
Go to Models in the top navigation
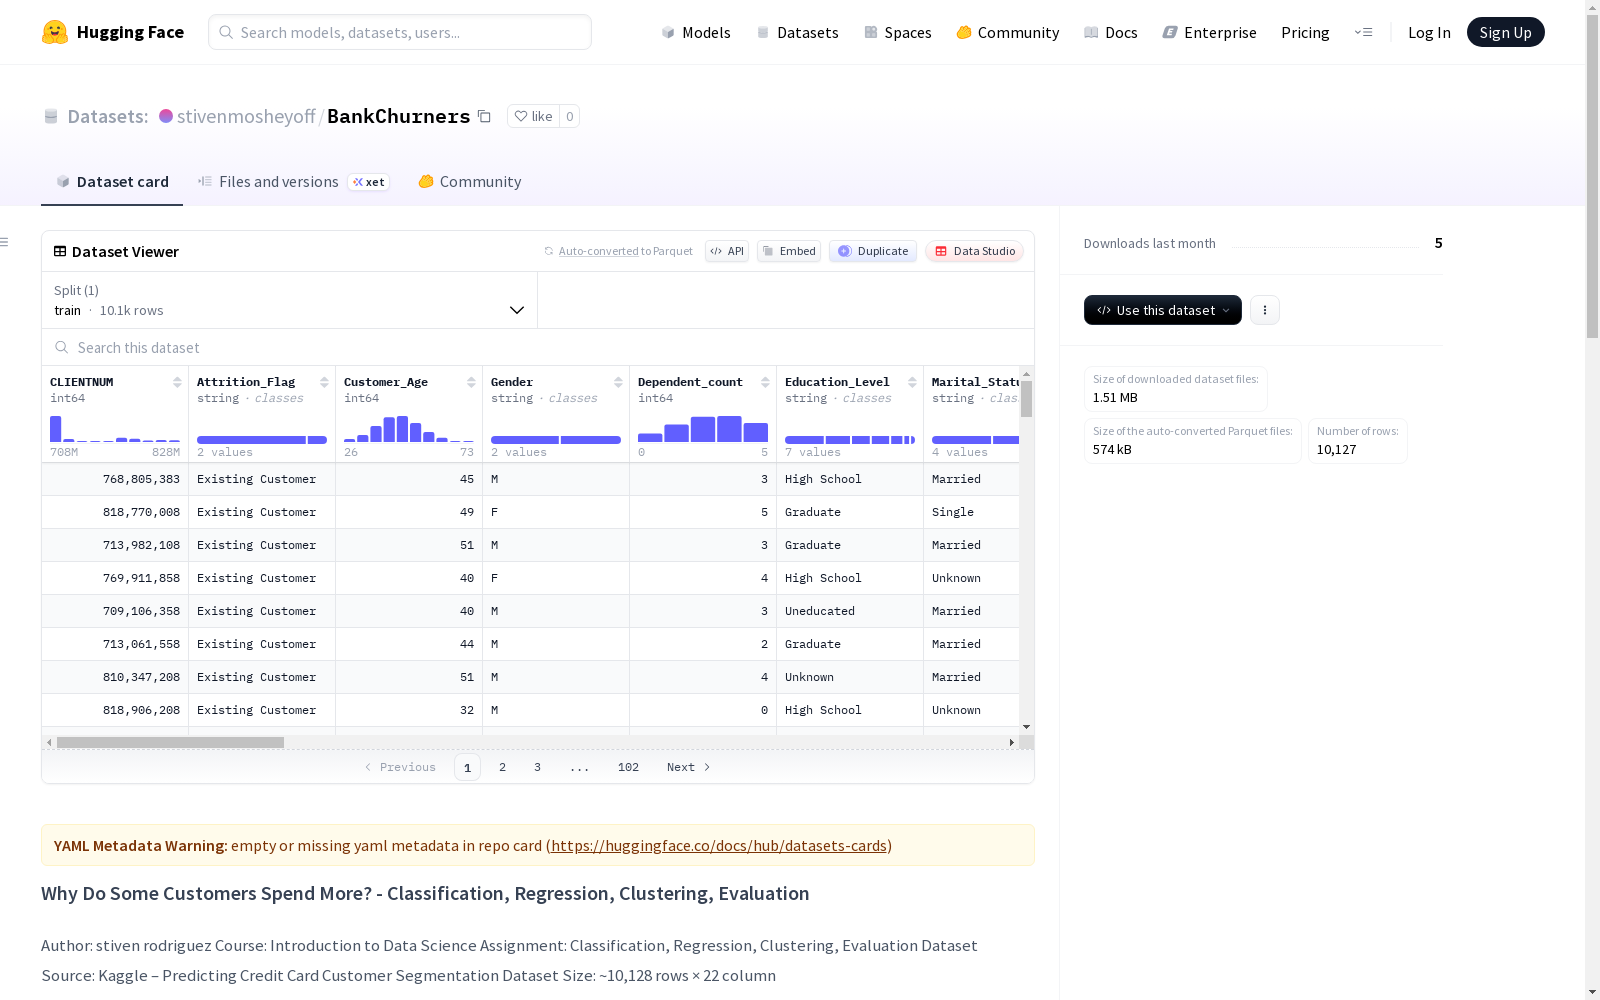coord(696,32)
